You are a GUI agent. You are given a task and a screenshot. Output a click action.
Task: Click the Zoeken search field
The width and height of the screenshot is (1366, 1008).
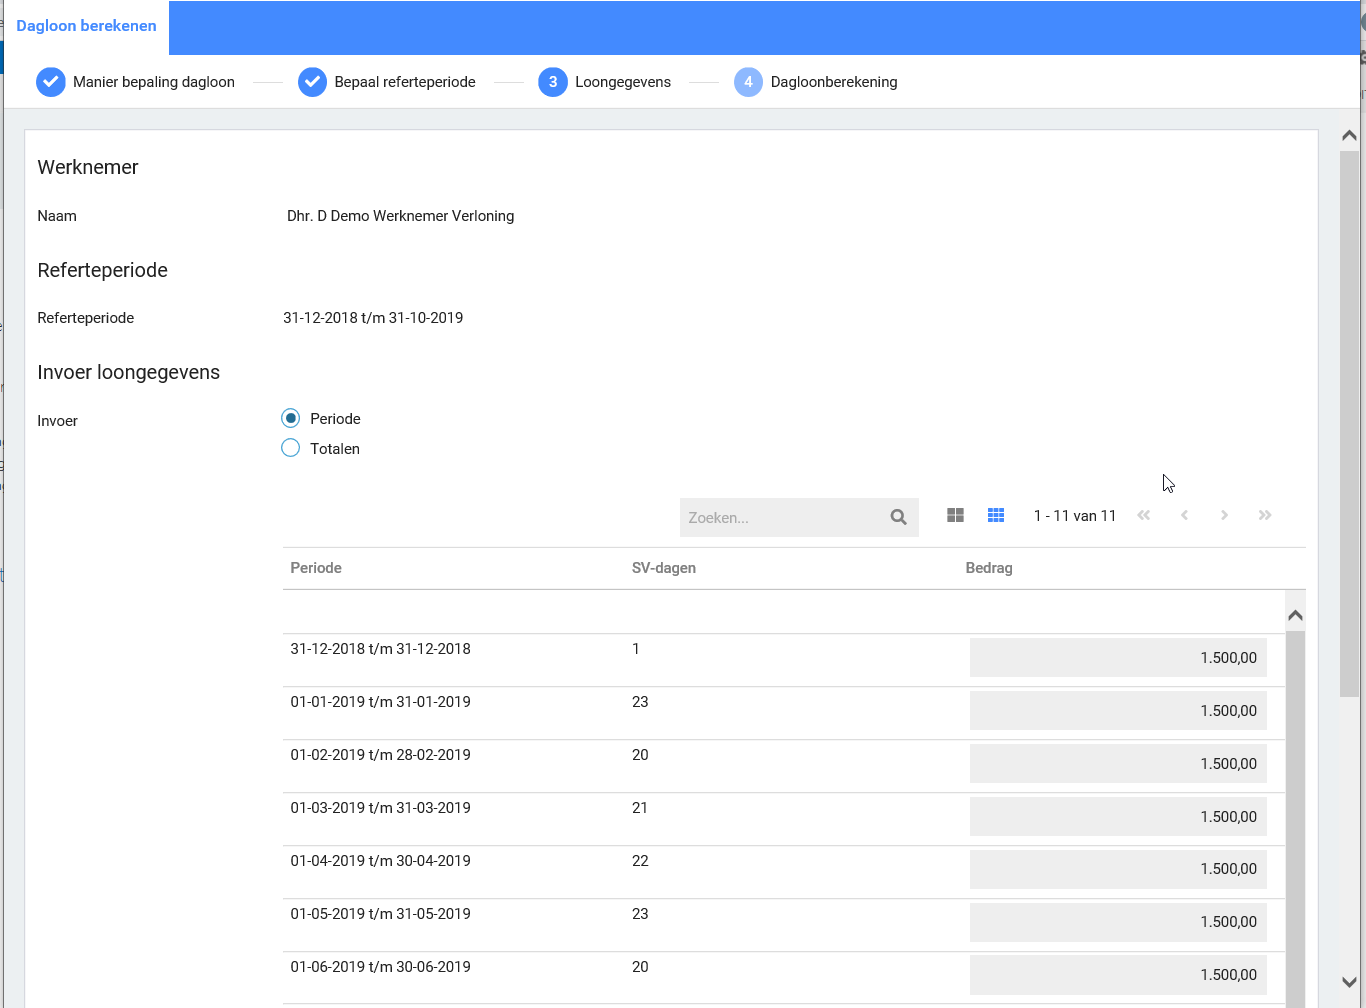click(780, 518)
